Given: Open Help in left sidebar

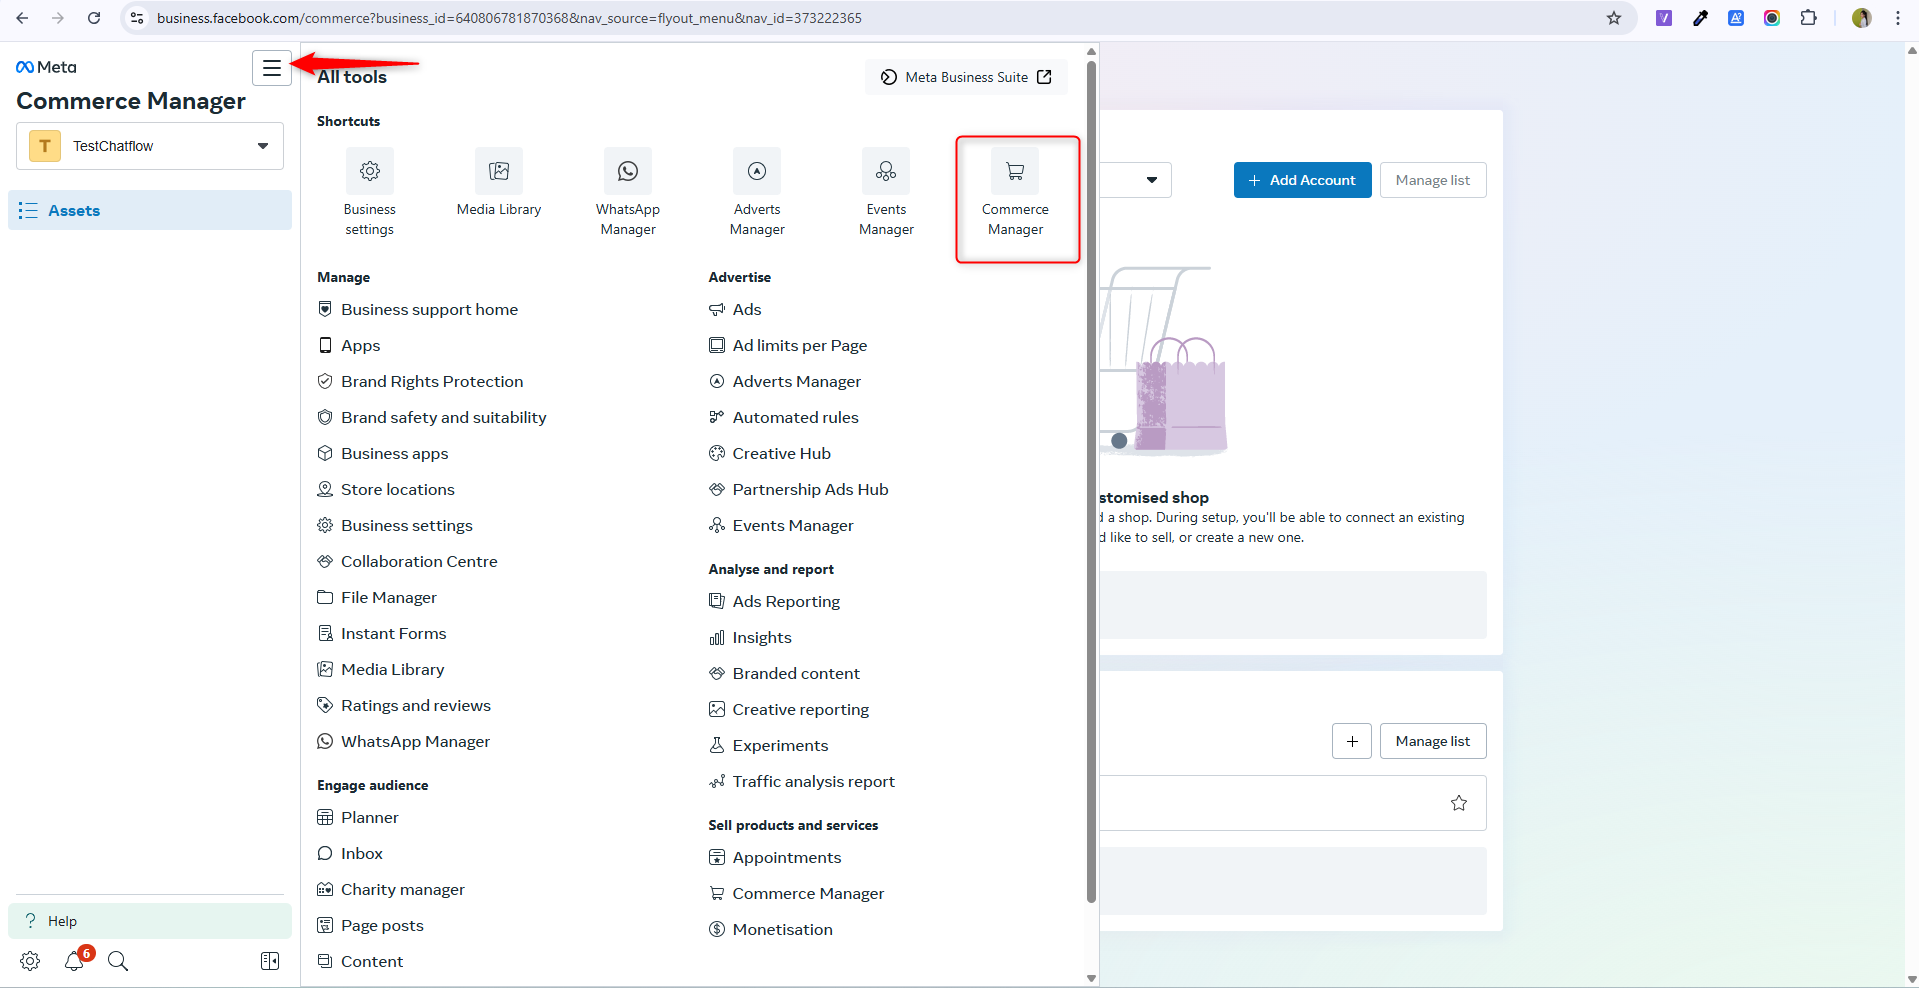Looking at the screenshot, I should tap(150, 921).
